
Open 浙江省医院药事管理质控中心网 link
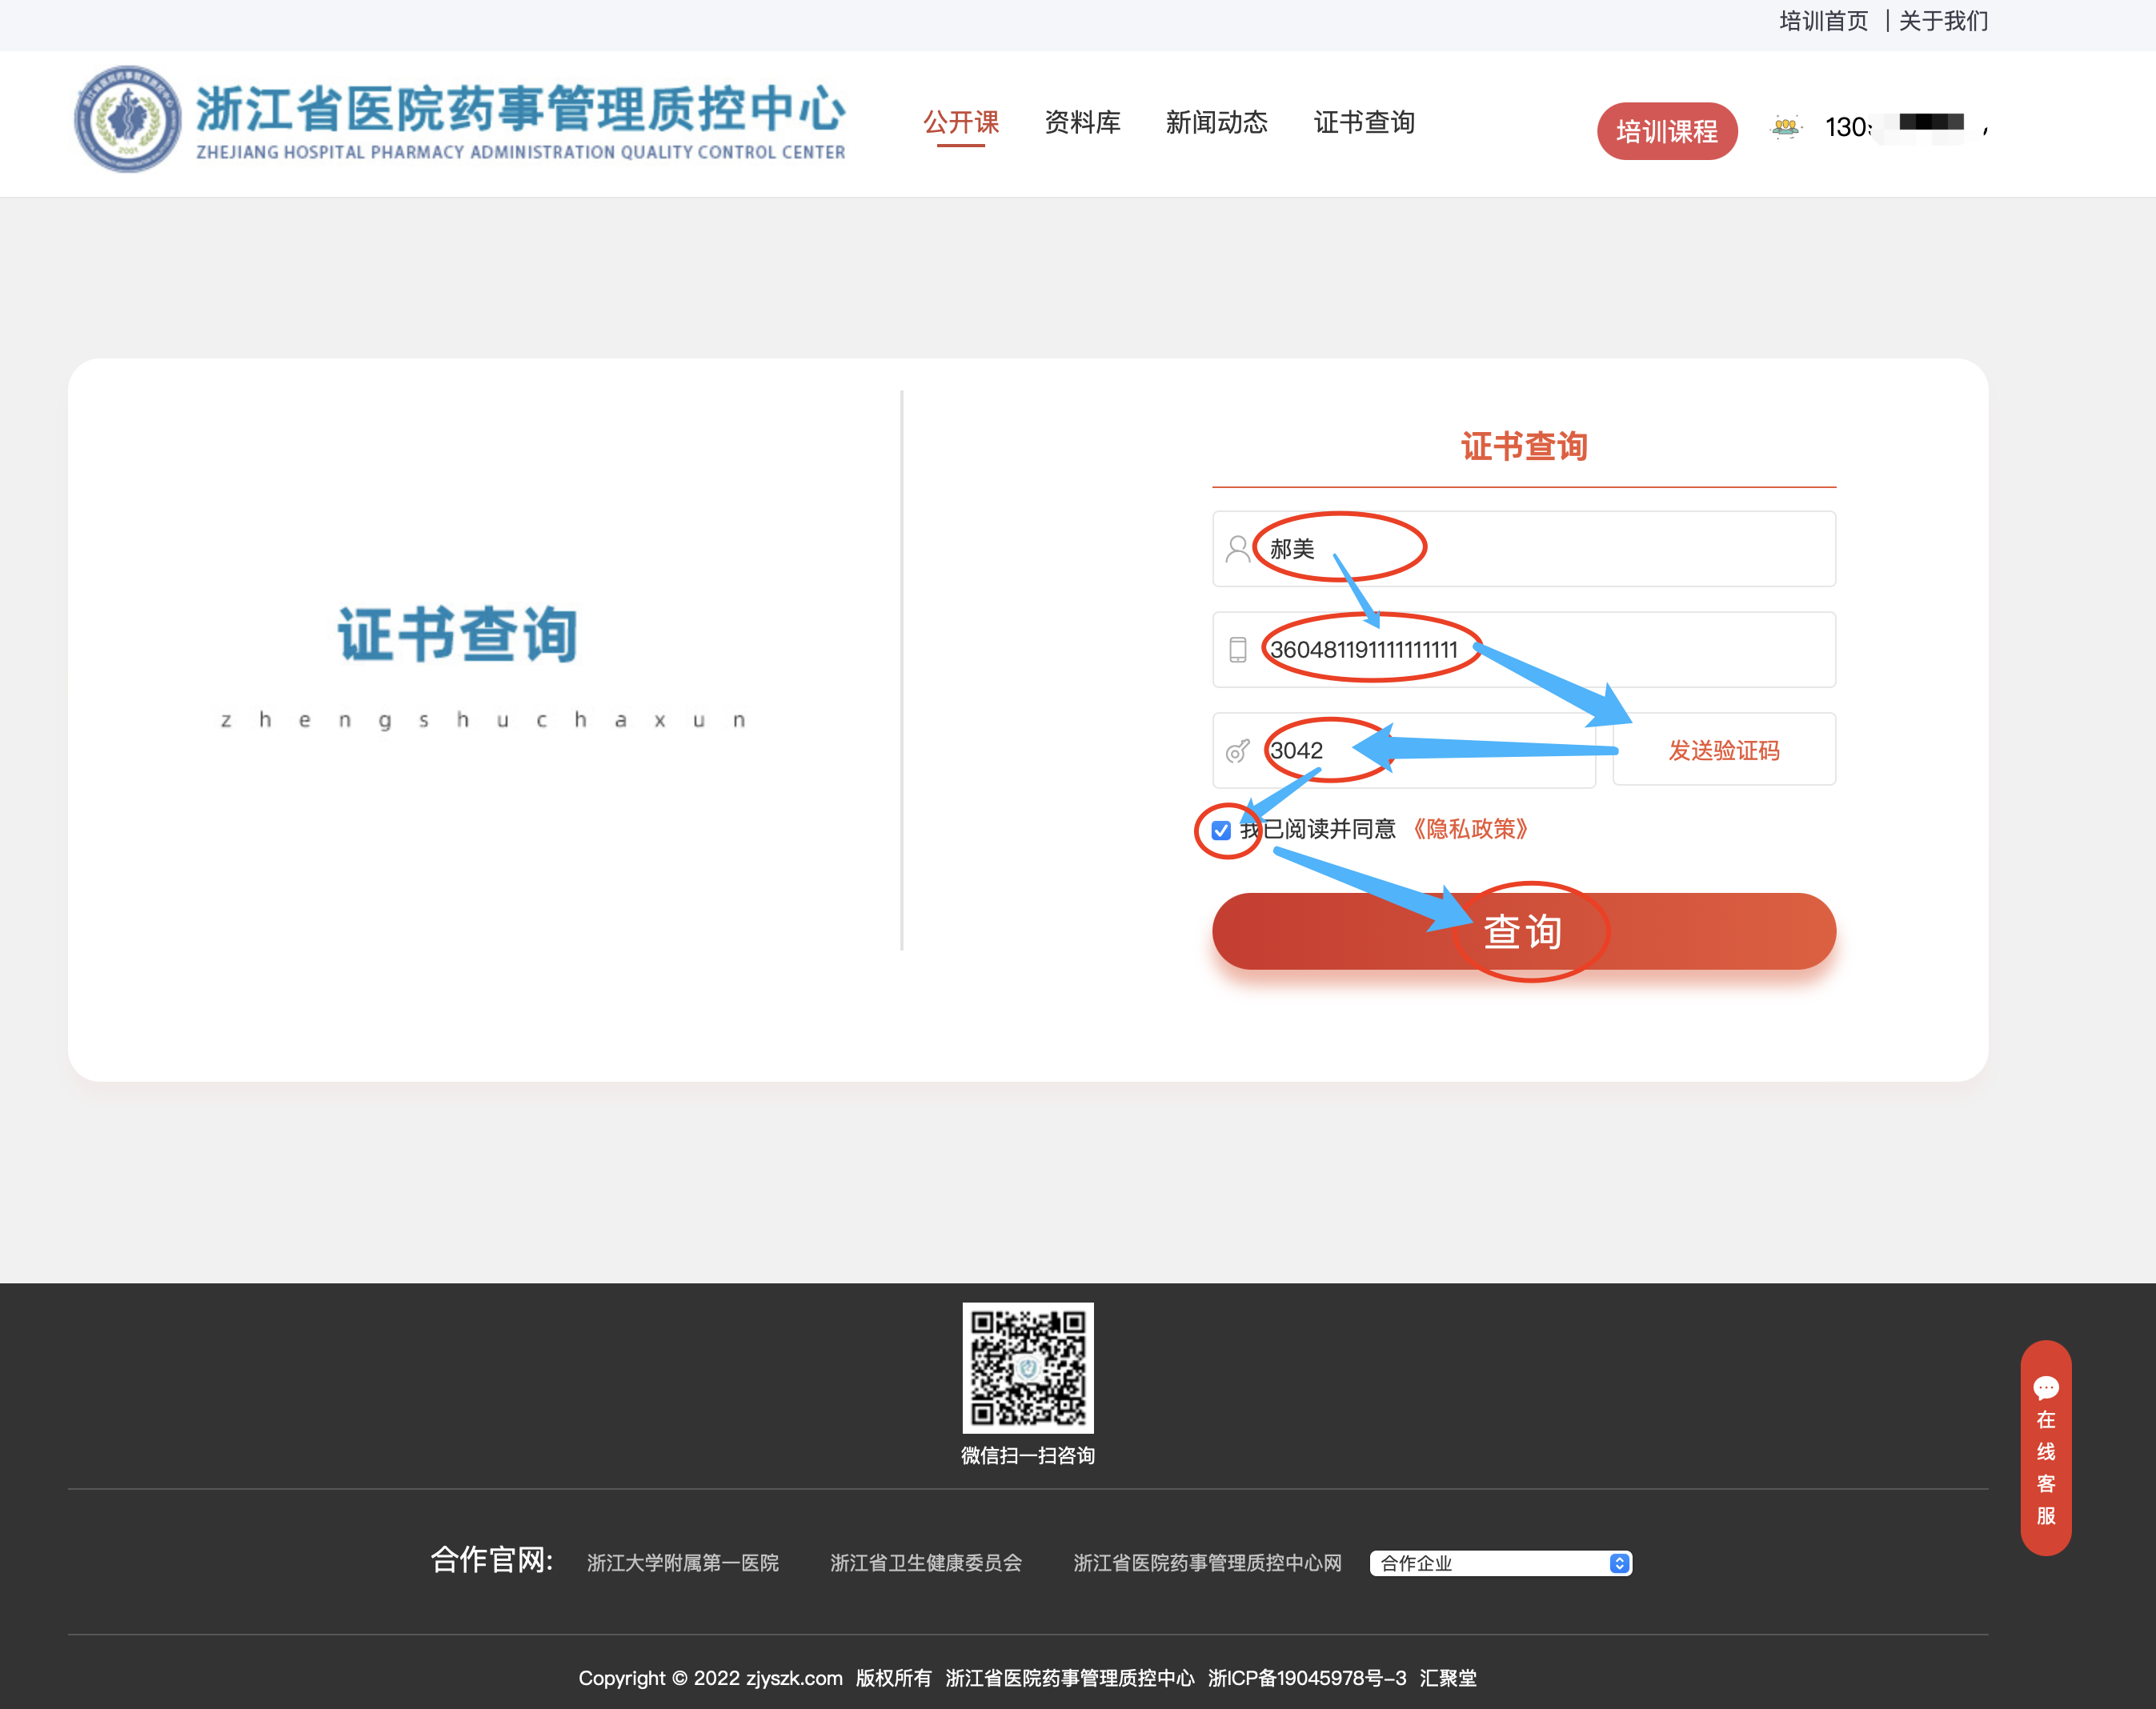click(1207, 1563)
